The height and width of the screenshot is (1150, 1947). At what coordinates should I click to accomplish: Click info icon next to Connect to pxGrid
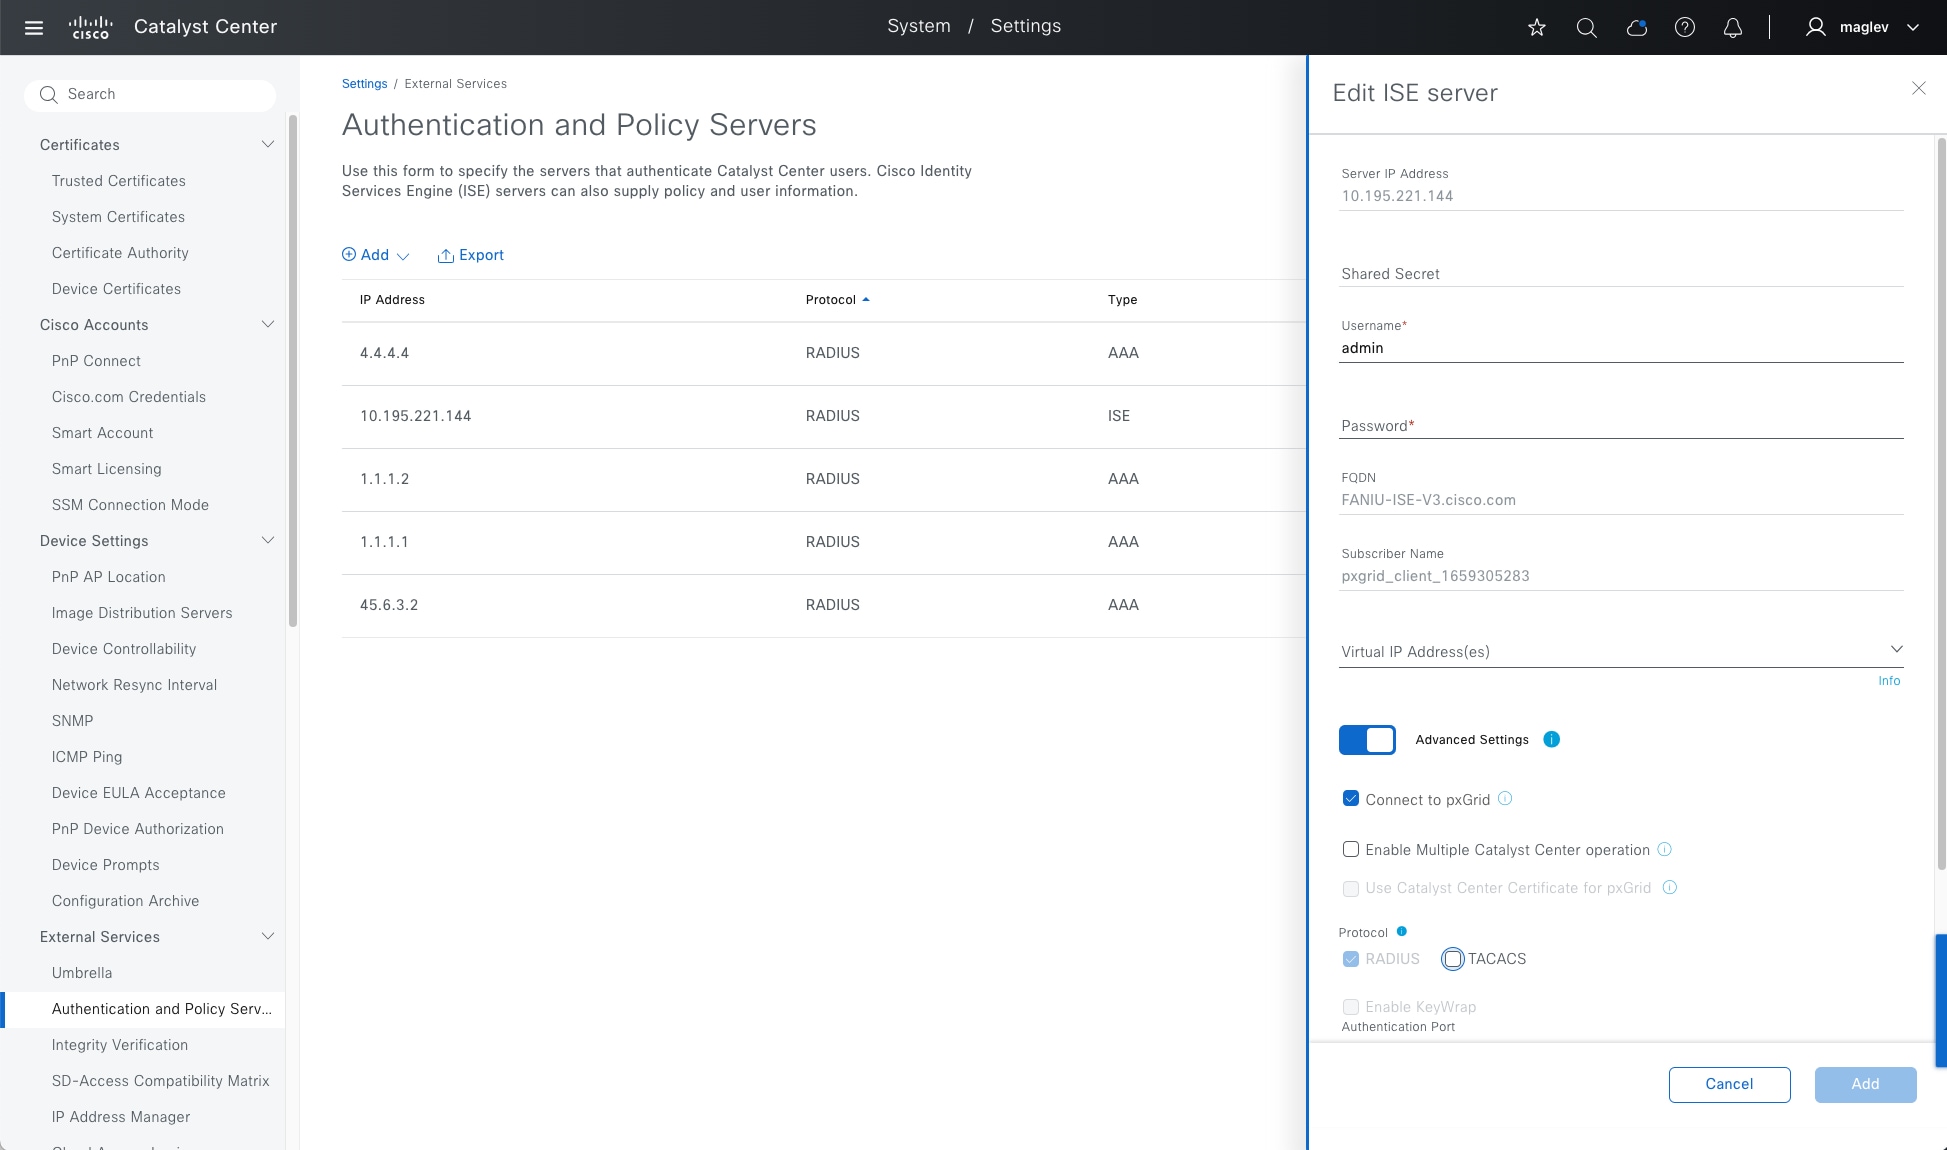click(1505, 798)
